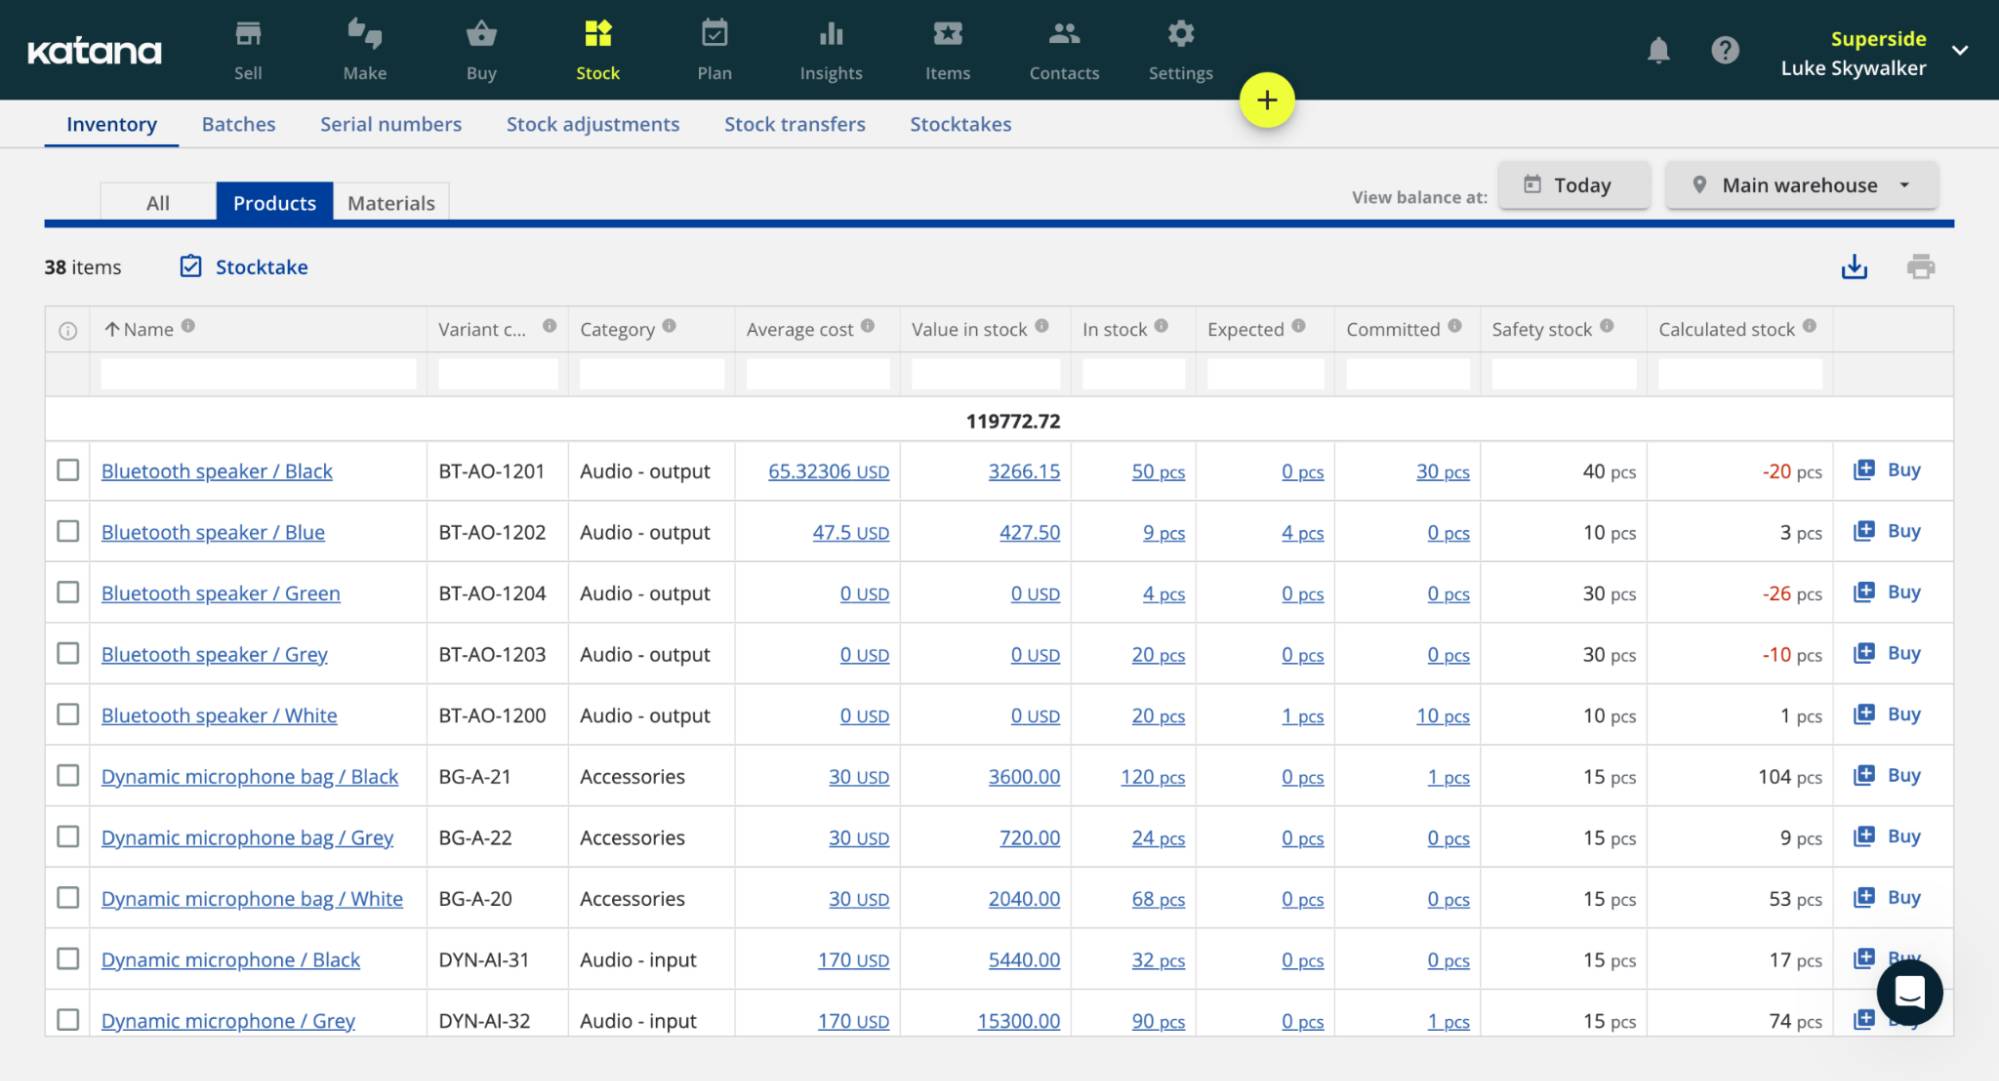Open the Contacts icon

pos(1064,33)
